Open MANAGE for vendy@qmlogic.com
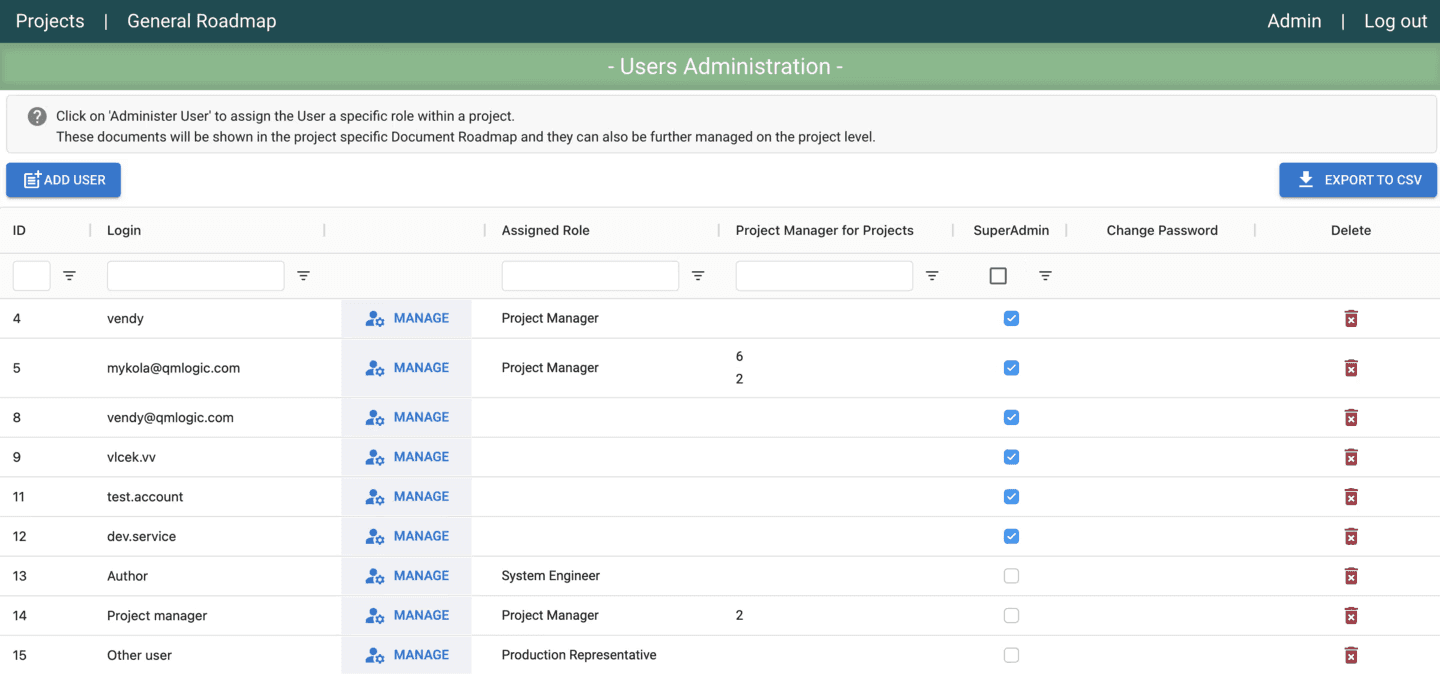The height and width of the screenshot is (674, 1440). tap(406, 417)
